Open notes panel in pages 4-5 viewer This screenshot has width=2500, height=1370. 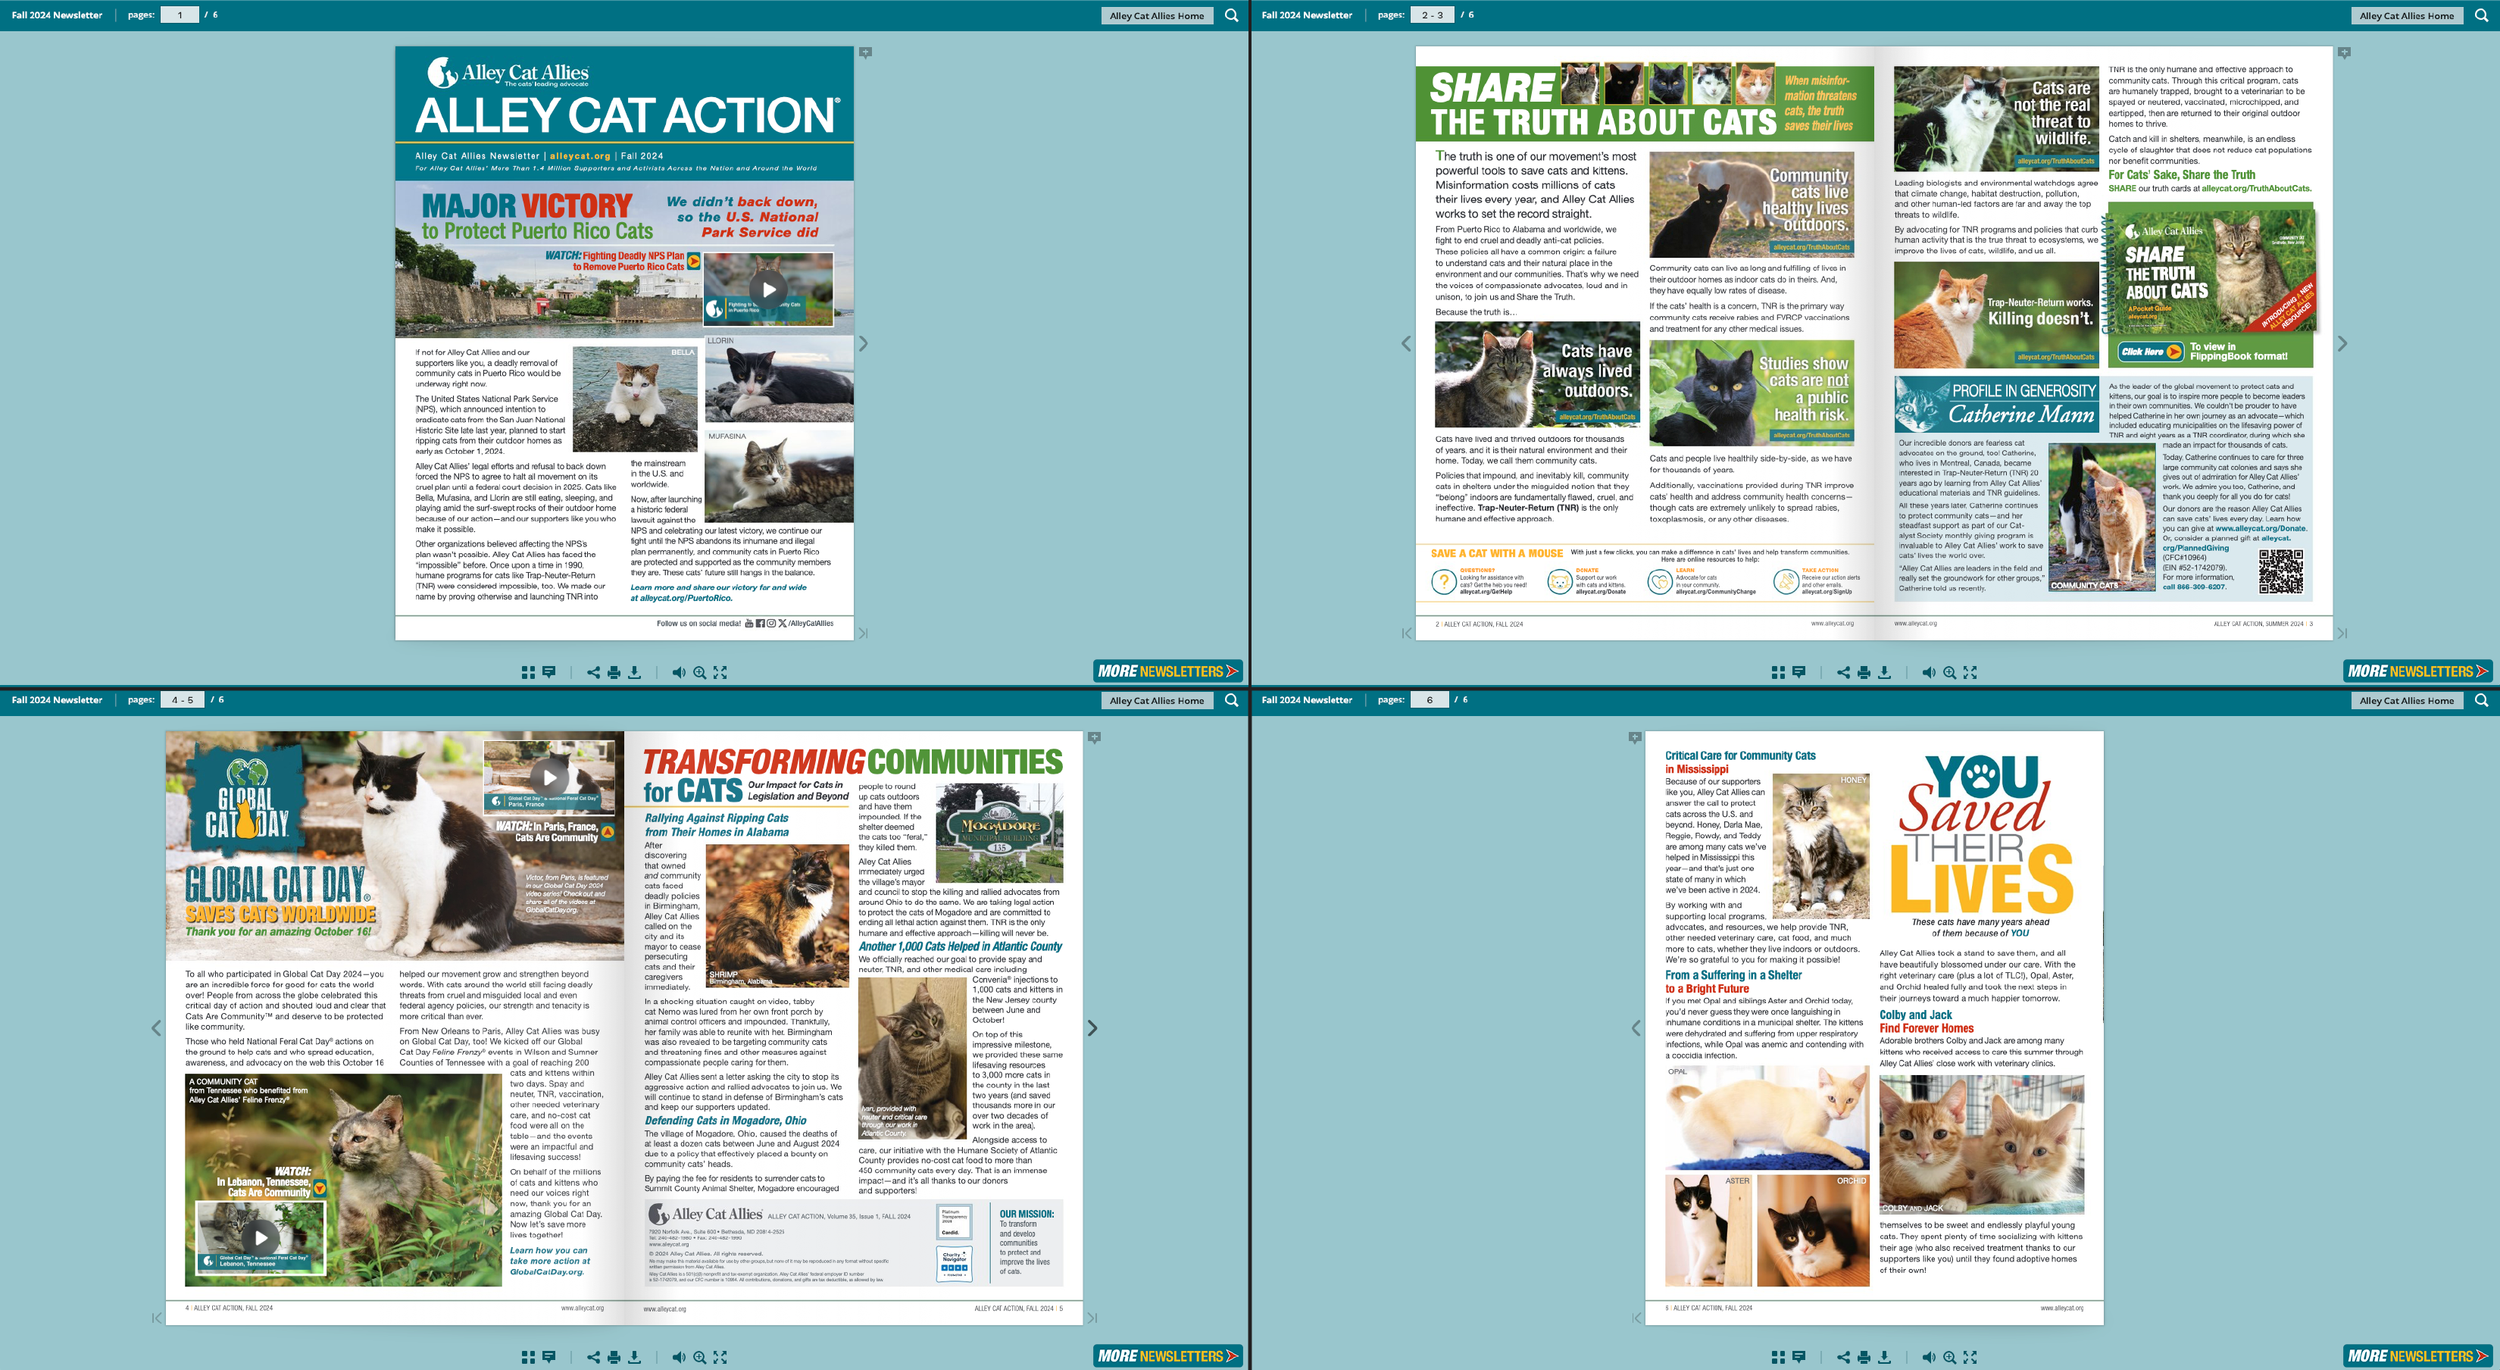pos(549,1357)
